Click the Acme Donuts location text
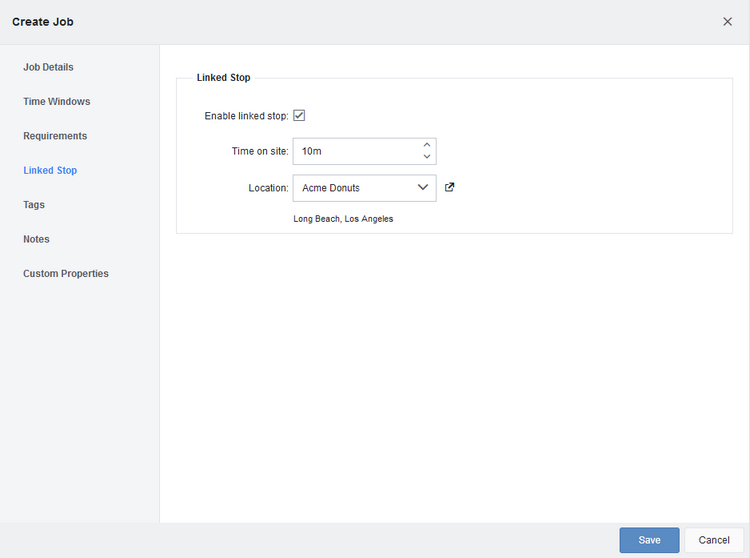The width and height of the screenshot is (750, 558). [x=331, y=188]
